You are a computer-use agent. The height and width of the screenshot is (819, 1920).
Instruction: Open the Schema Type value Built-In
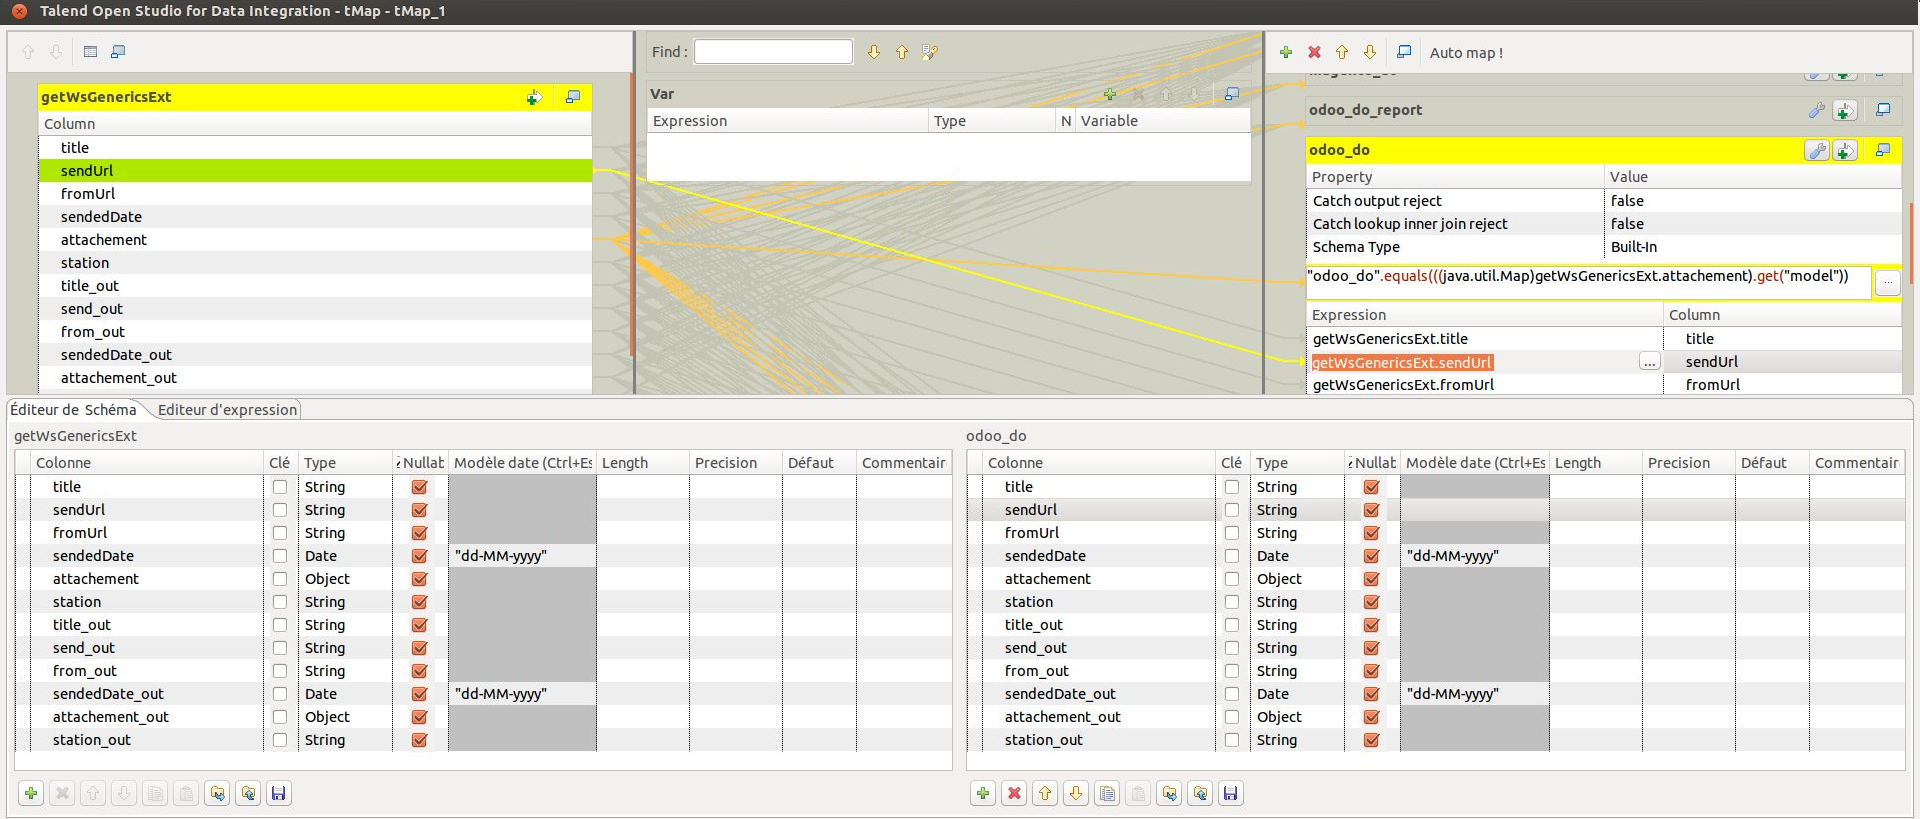(x=1752, y=247)
